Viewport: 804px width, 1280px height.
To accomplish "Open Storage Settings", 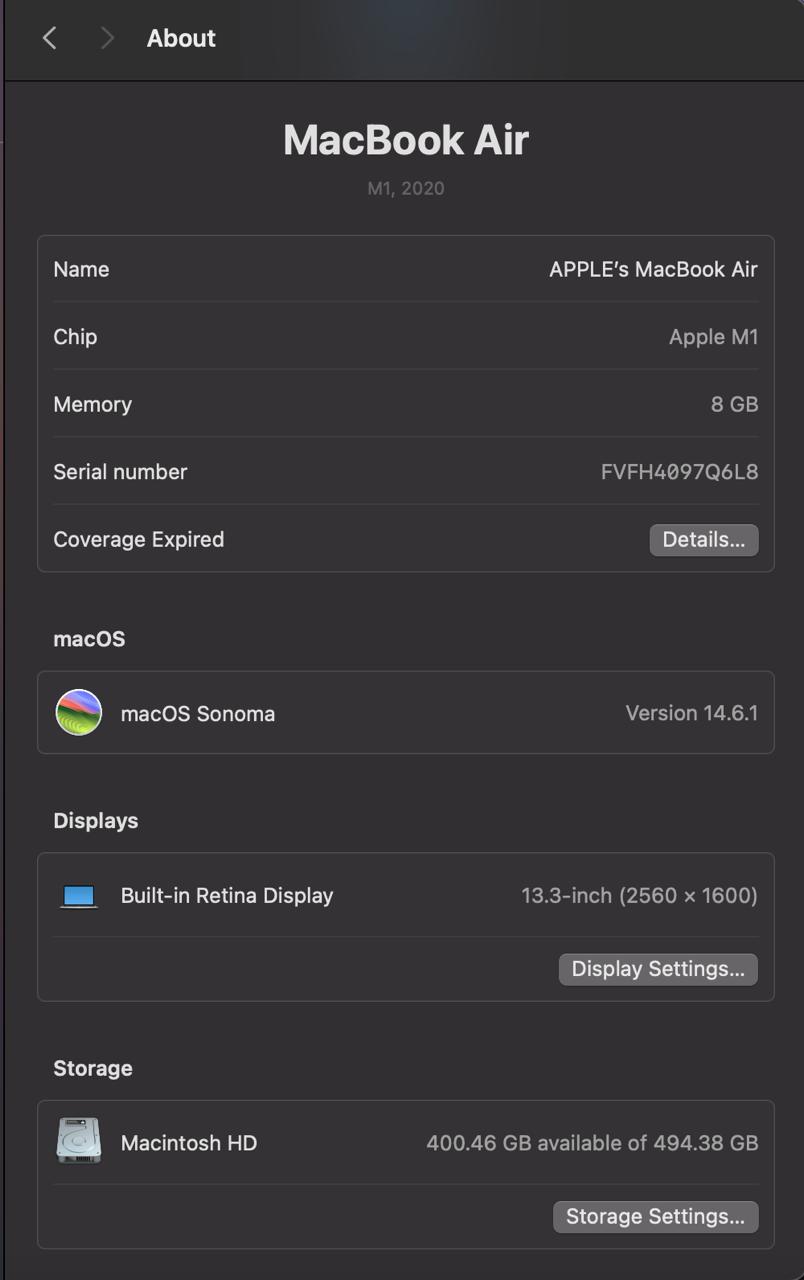I will [x=656, y=1217].
